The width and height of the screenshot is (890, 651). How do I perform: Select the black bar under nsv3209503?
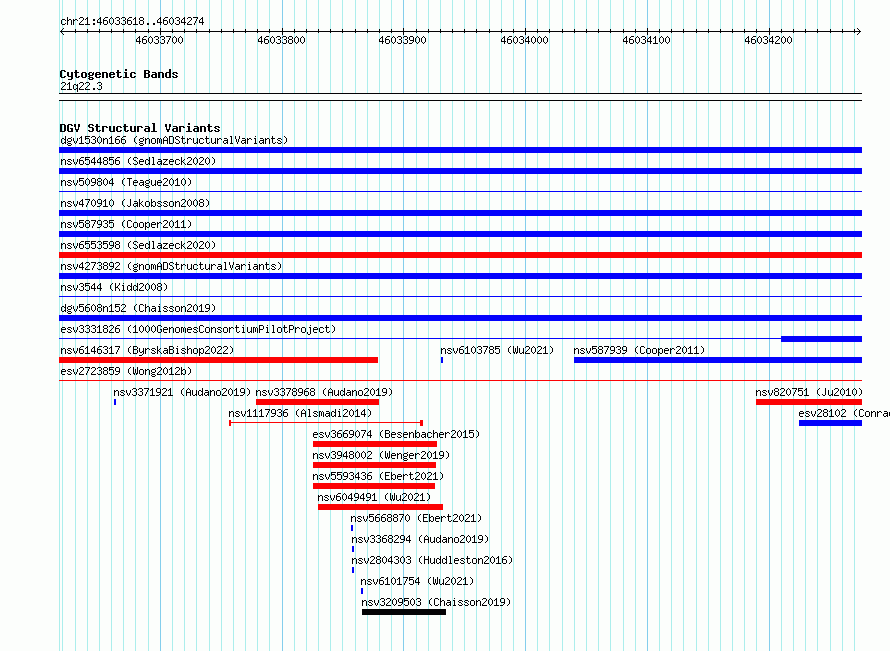coord(404,612)
